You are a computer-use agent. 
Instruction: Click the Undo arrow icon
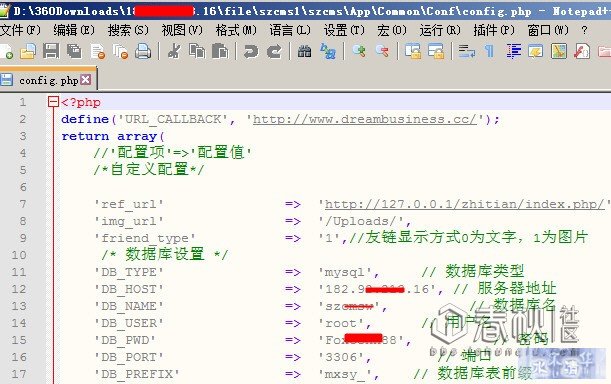click(x=251, y=51)
